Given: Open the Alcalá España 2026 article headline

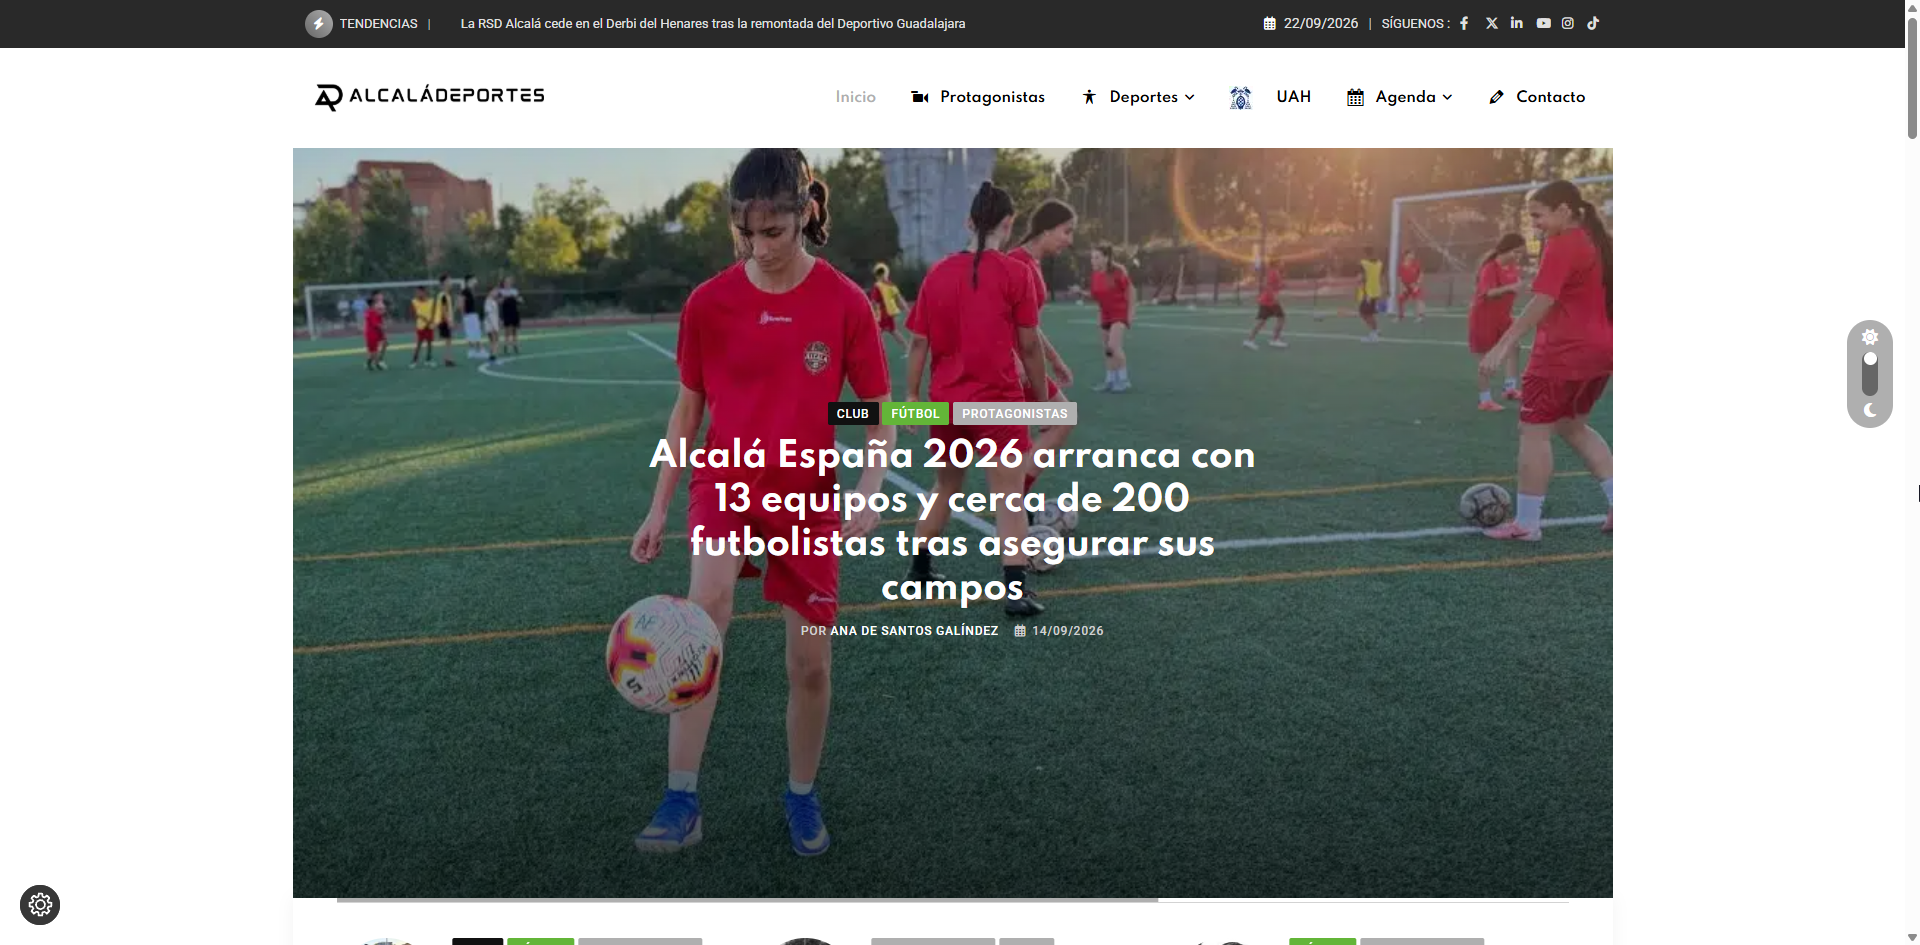Looking at the screenshot, I should click(952, 520).
